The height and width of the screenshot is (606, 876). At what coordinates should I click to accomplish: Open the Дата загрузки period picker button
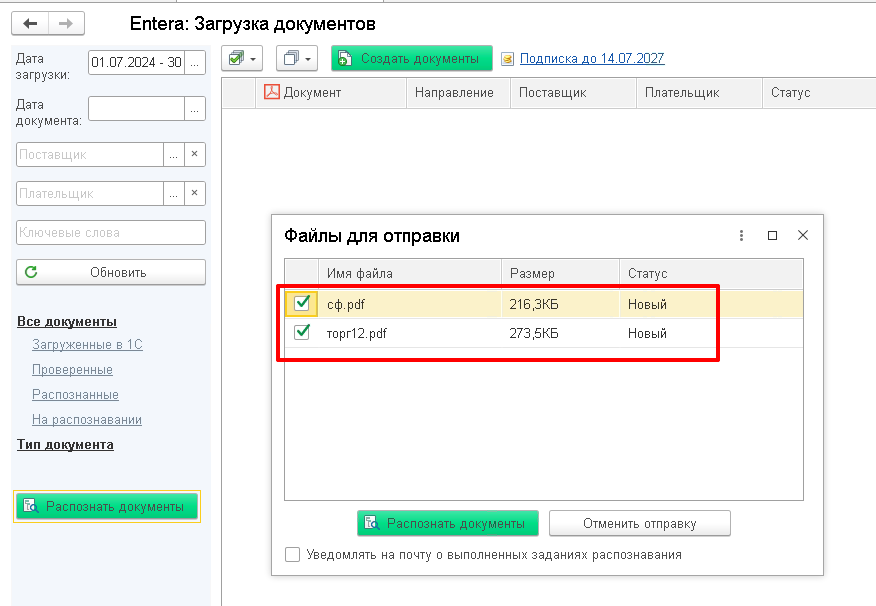(x=194, y=63)
